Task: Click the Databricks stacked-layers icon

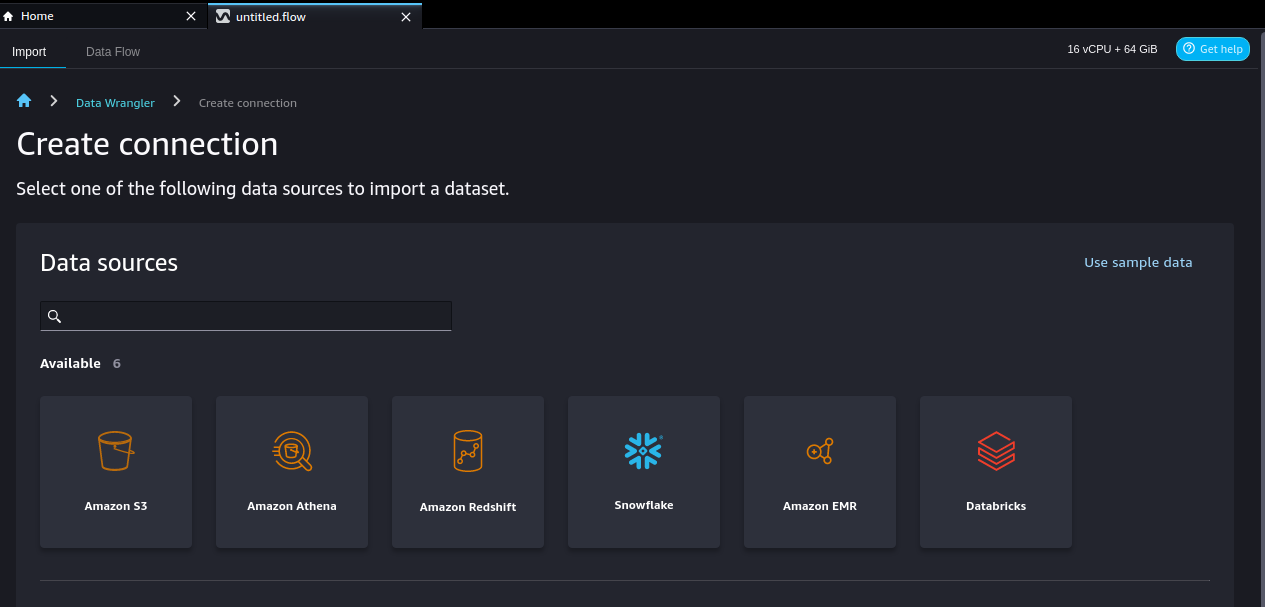Action: [x=996, y=451]
